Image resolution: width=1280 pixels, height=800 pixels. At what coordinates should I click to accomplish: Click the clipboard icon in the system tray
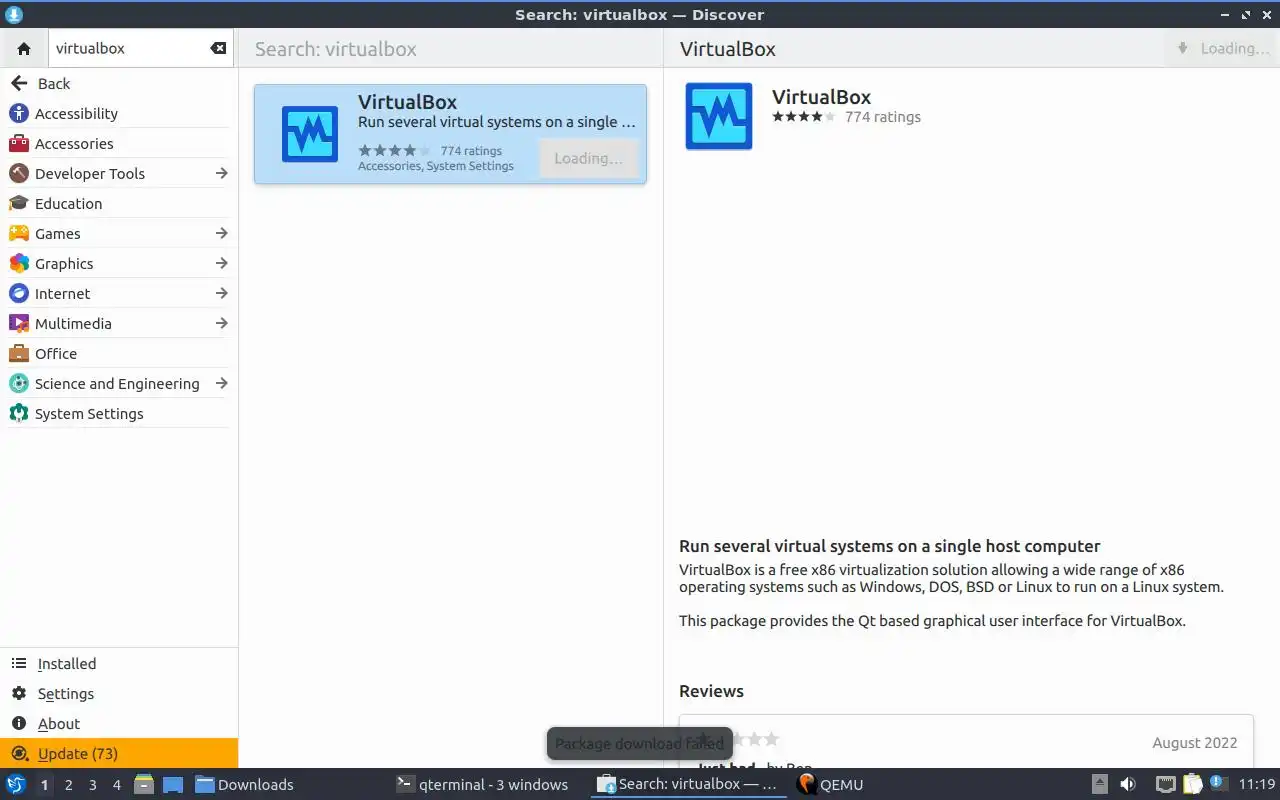[1192, 784]
